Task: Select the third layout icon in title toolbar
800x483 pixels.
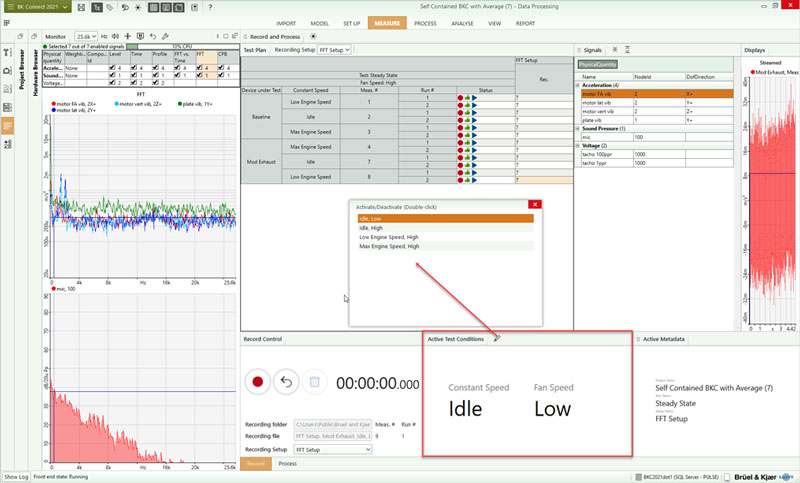Action: point(179,7)
